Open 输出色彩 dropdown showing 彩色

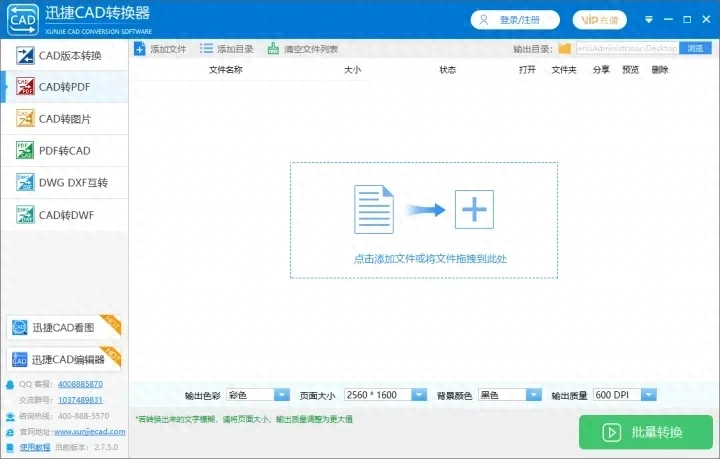tap(258, 395)
